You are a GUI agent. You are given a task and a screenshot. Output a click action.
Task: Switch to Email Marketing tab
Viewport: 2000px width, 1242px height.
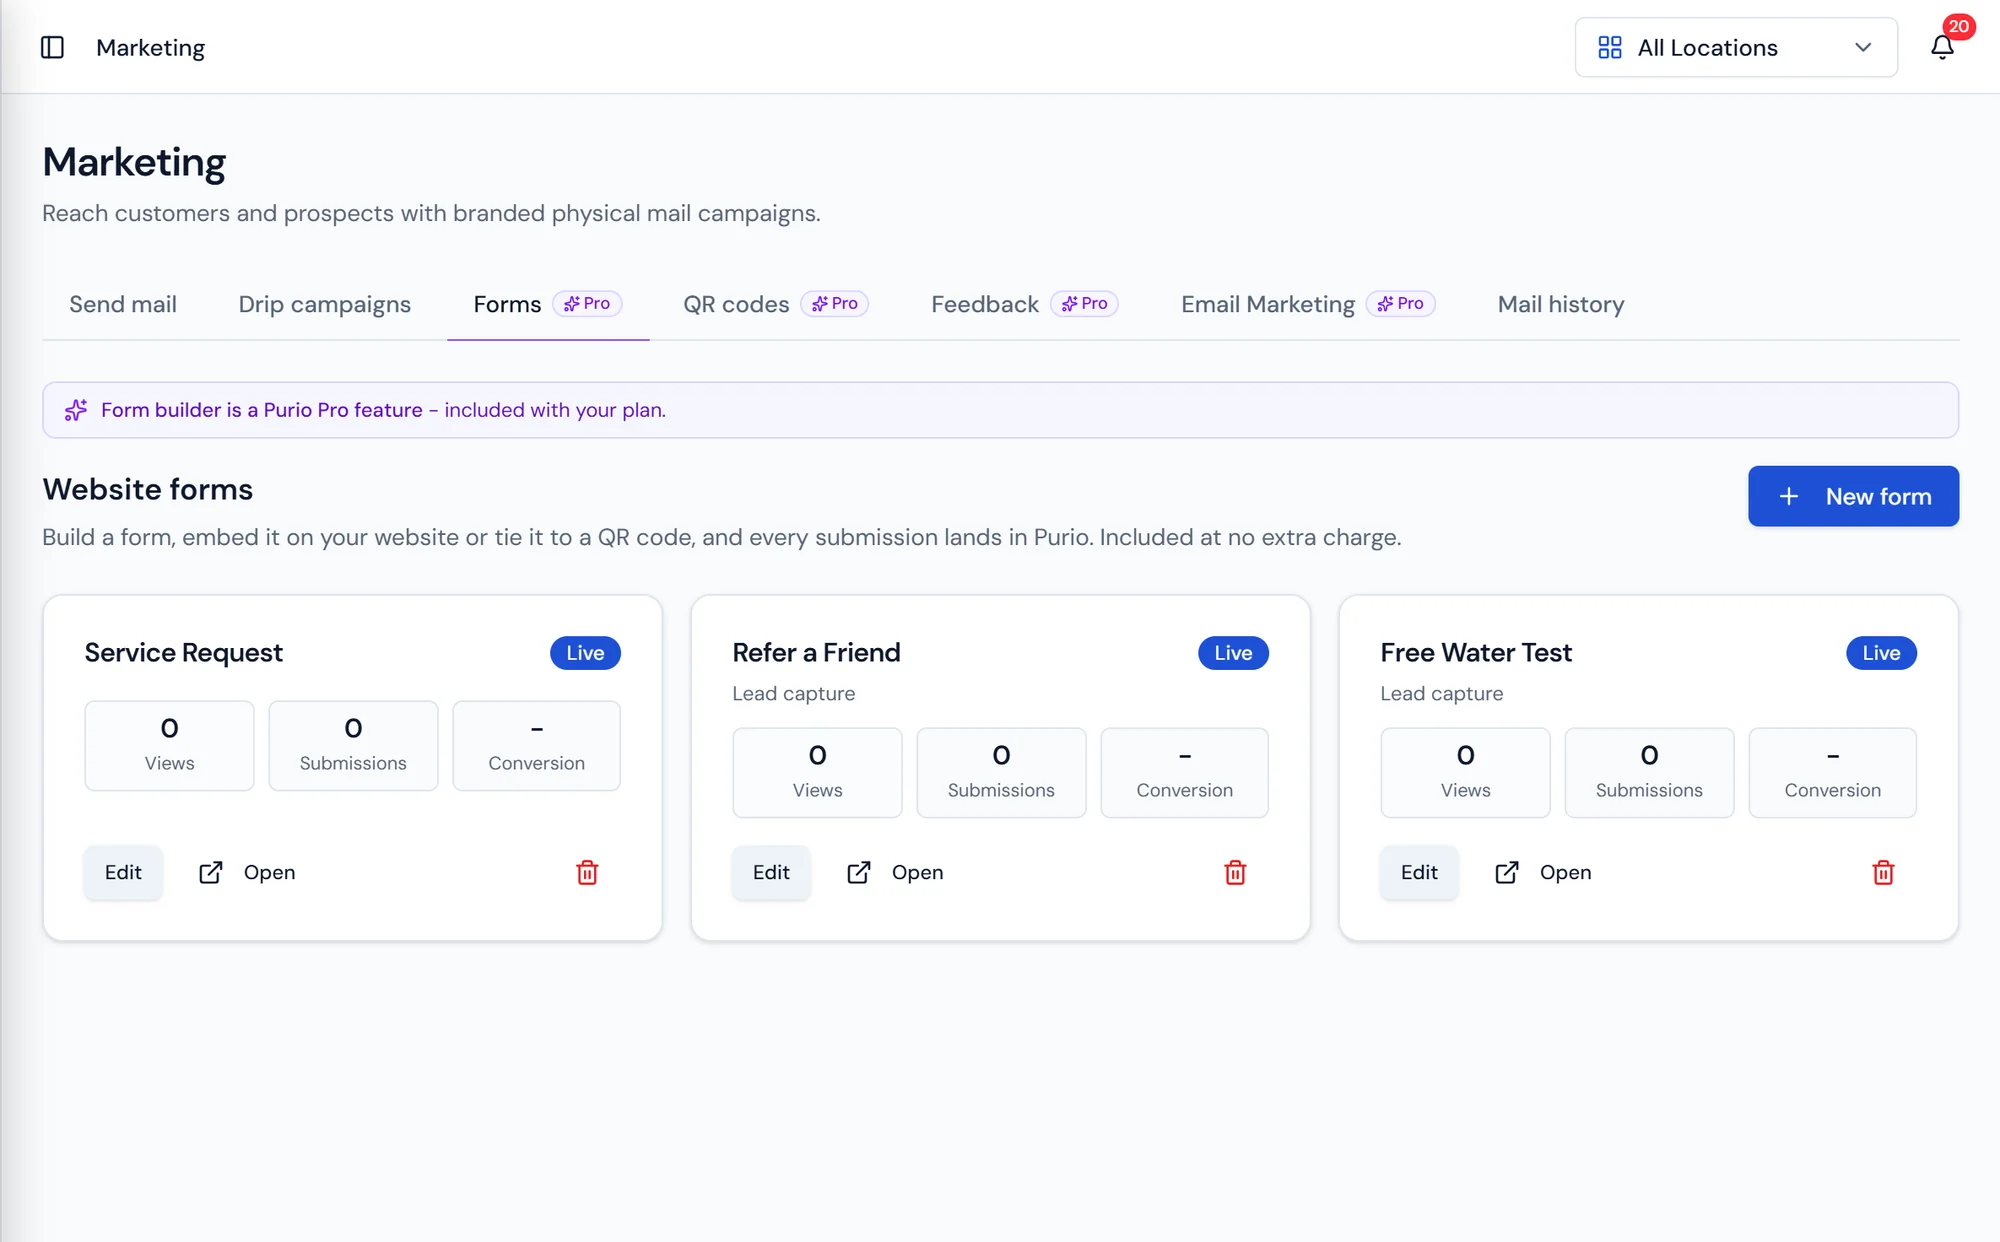click(1308, 304)
